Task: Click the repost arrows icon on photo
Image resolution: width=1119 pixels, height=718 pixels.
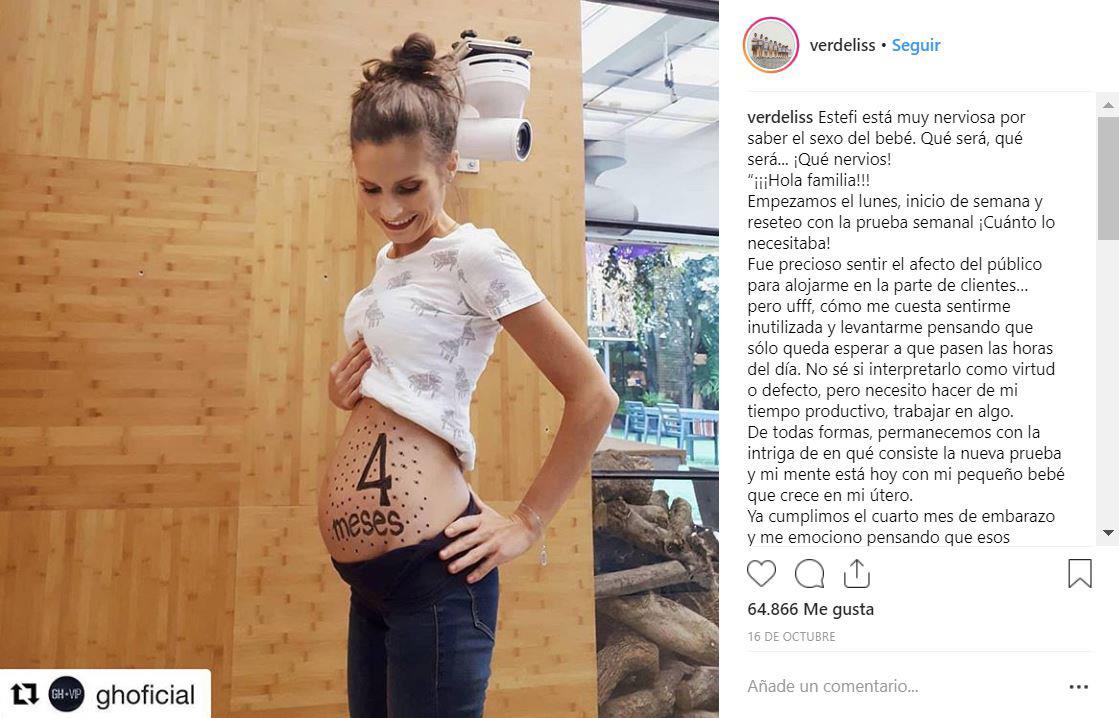Action: [x=25, y=694]
